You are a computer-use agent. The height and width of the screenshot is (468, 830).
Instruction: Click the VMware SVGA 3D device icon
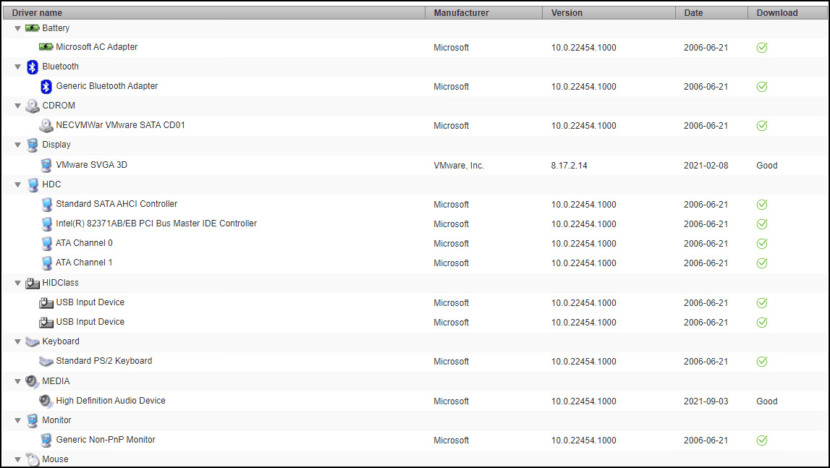(x=46, y=165)
